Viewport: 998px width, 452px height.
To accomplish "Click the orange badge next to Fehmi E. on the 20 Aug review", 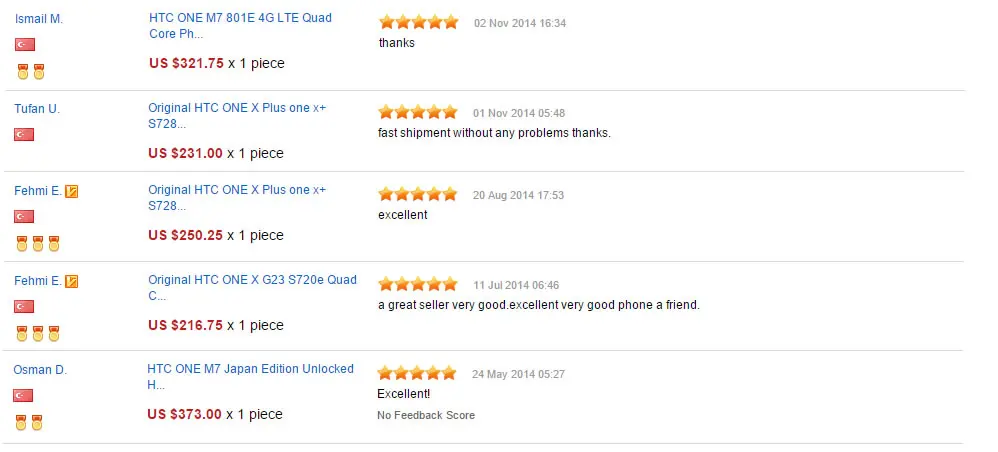I will point(72,191).
